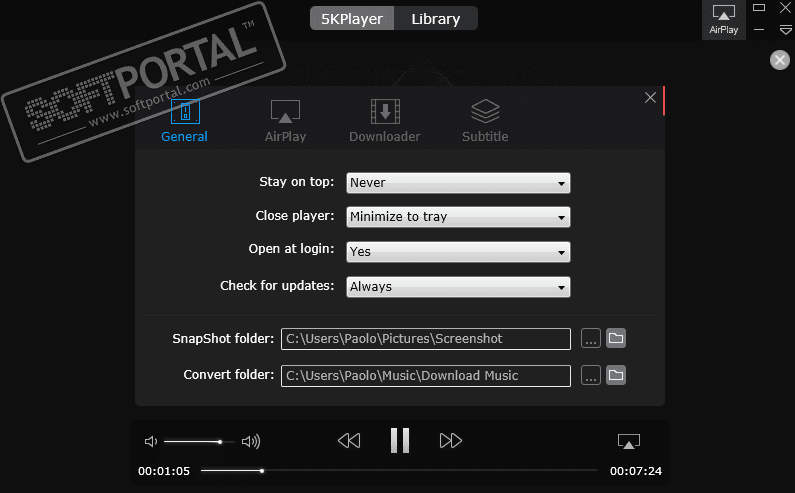Open the Convert folder via folder icon
The height and width of the screenshot is (493, 795).
point(616,375)
